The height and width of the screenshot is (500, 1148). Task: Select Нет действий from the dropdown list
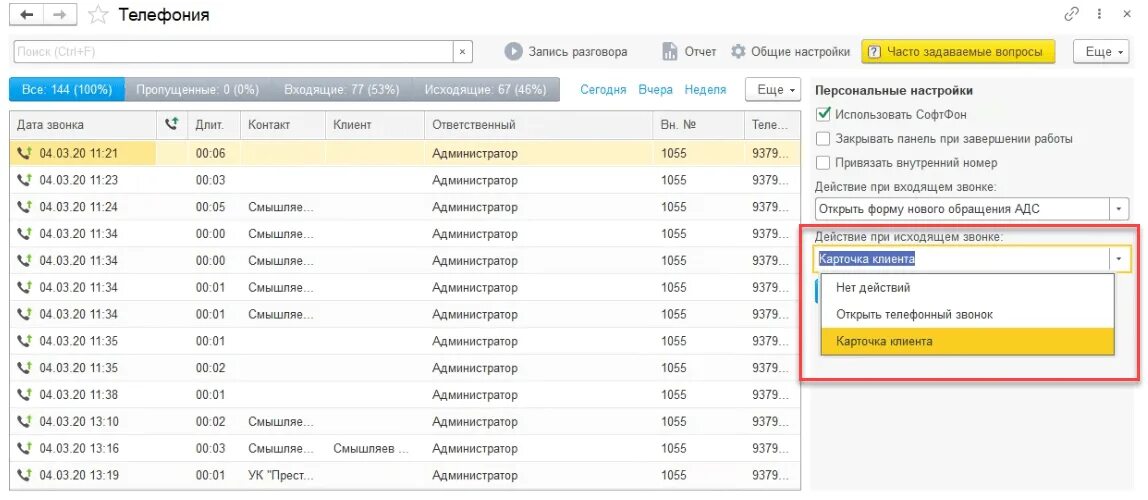(866, 288)
